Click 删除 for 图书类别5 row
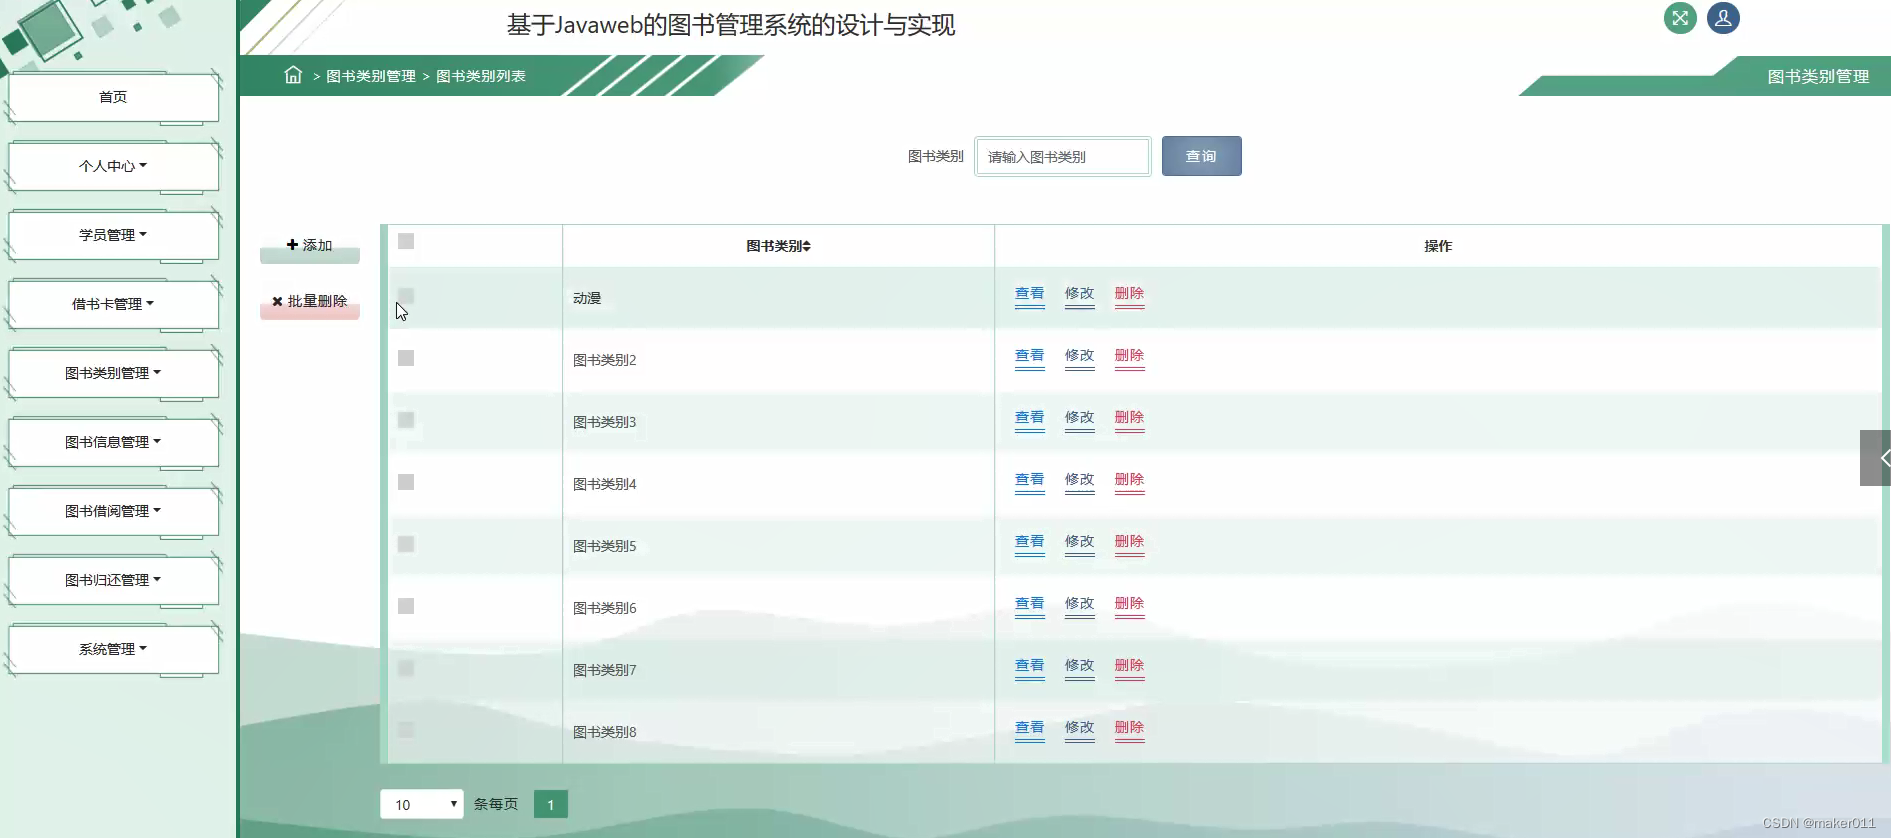 click(x=1129, y=542)
